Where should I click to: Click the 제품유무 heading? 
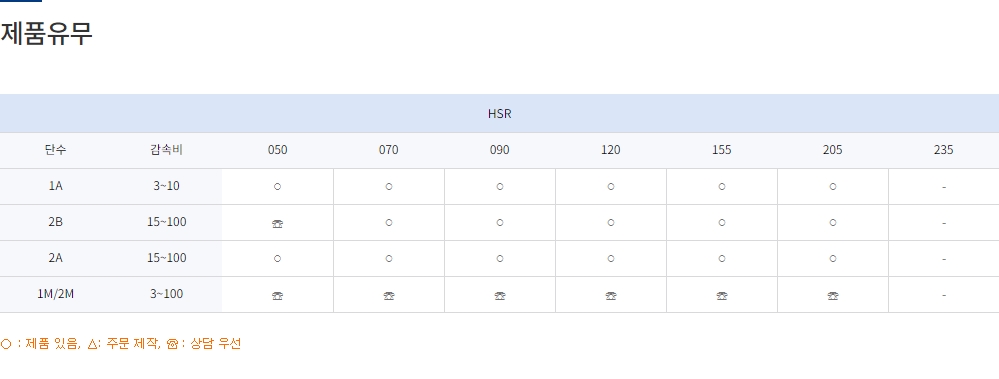click(47, 33)
